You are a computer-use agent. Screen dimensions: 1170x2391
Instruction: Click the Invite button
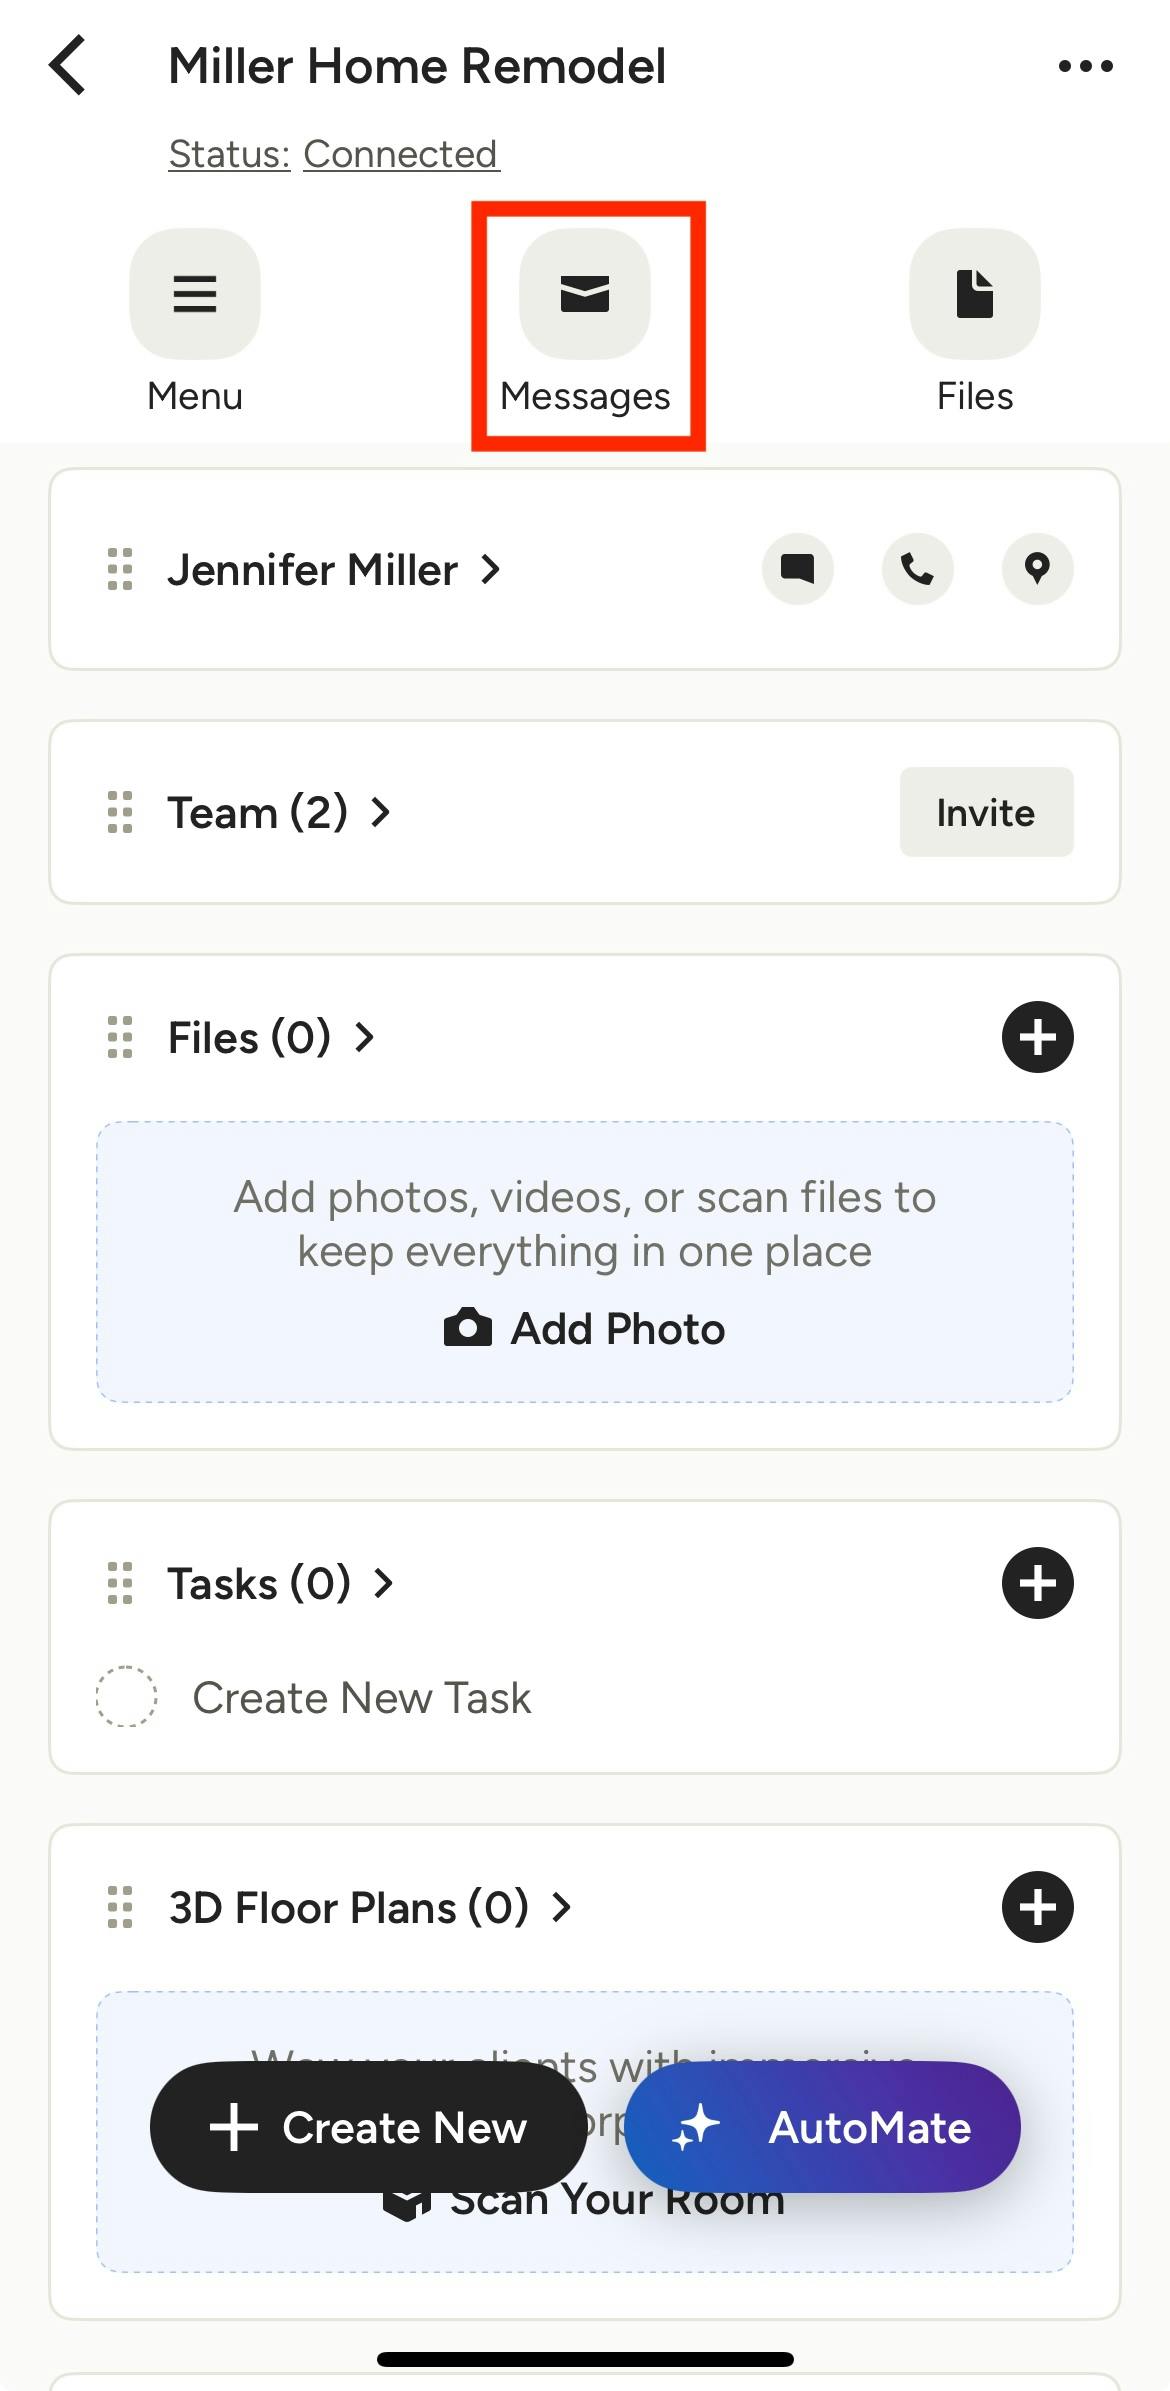point(986,812)
